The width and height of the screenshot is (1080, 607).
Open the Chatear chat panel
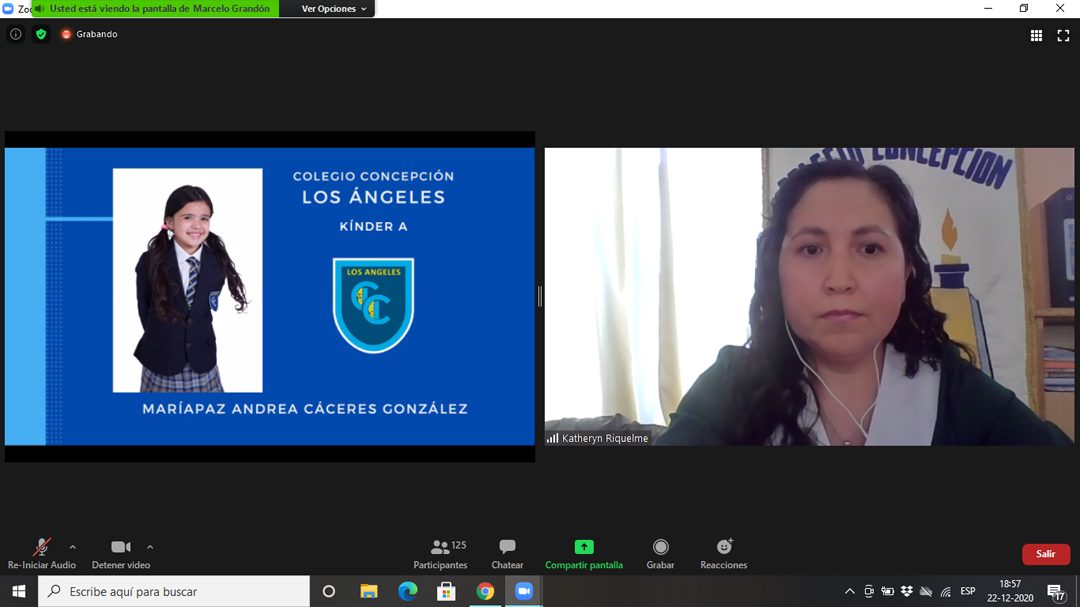tap(507, 554)
